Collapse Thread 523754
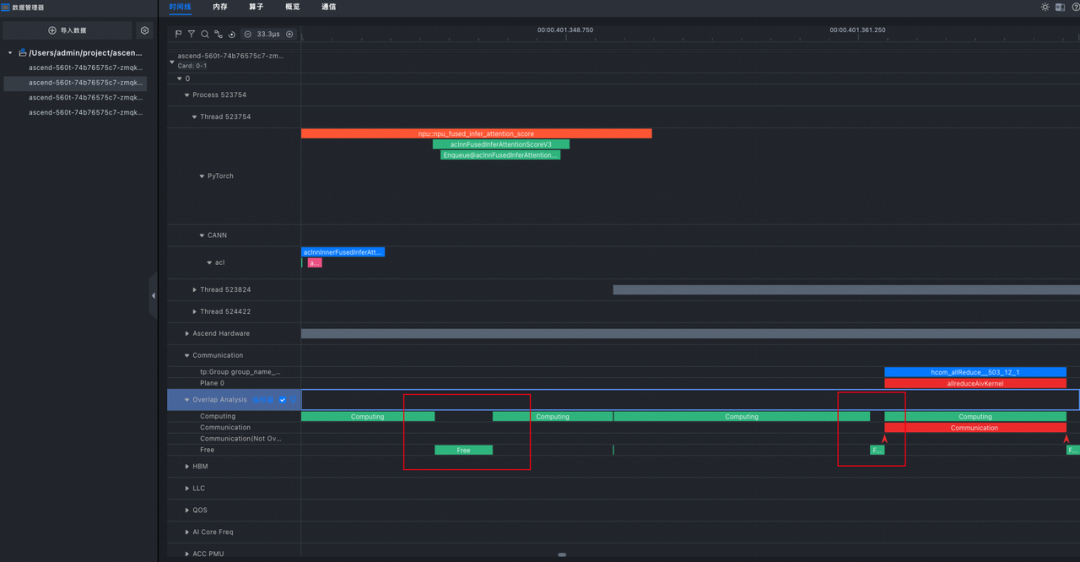1080x562 pixels. pos(194,117)
